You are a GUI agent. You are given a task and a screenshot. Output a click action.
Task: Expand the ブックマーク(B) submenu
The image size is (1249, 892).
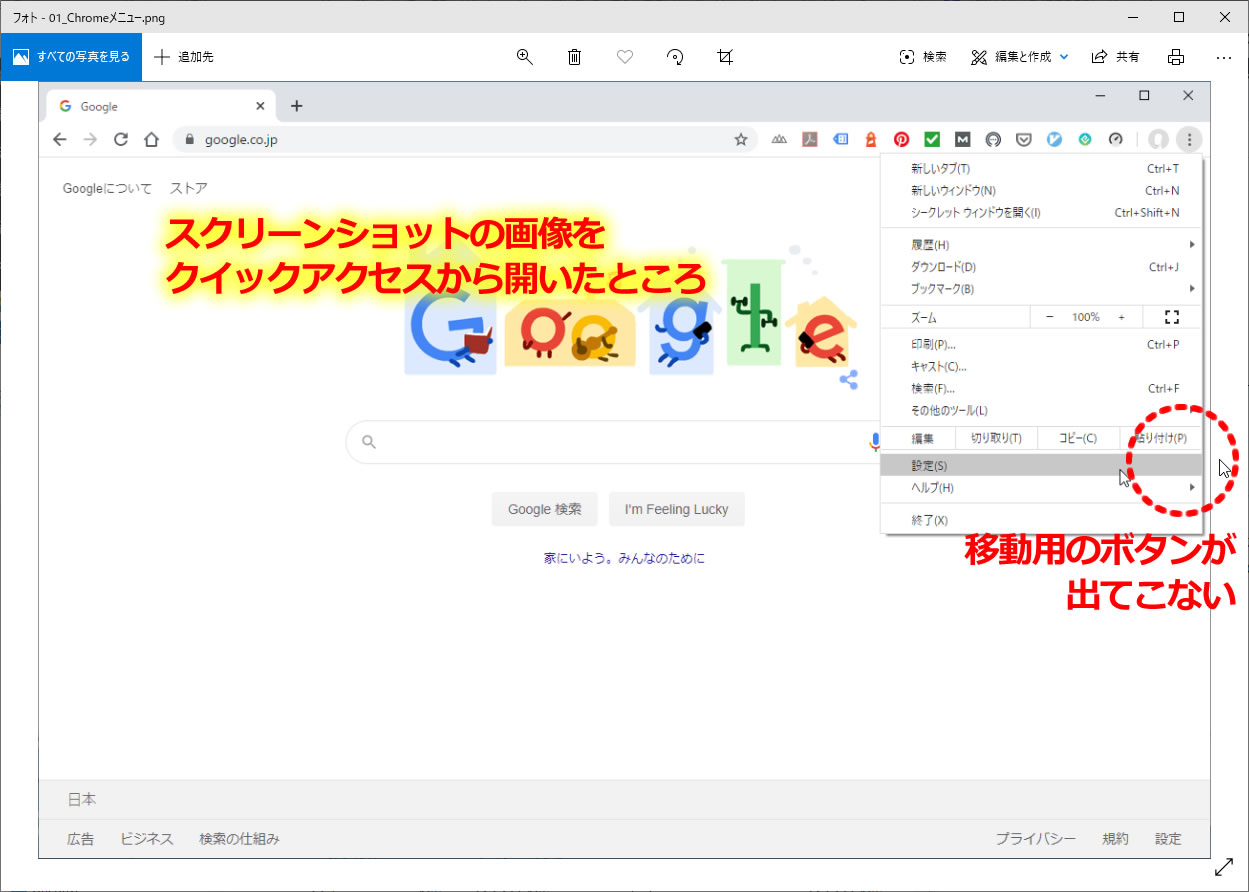point(1042,289)
